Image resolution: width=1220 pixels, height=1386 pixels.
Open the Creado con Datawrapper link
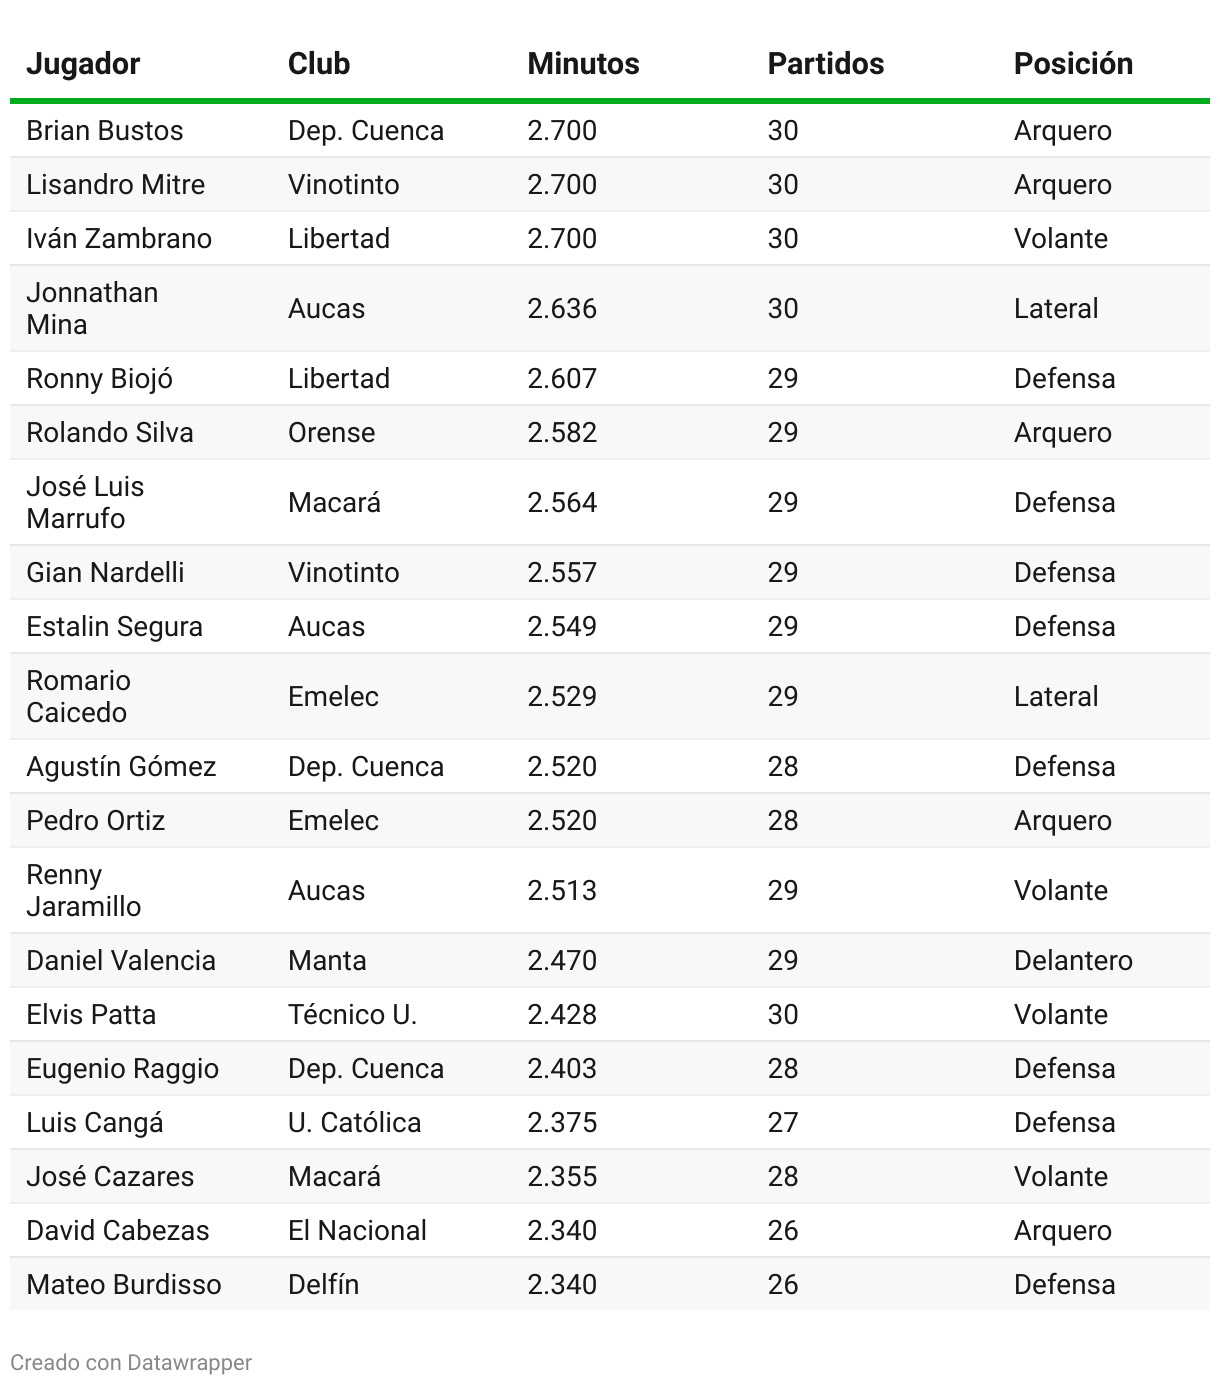131,1362
